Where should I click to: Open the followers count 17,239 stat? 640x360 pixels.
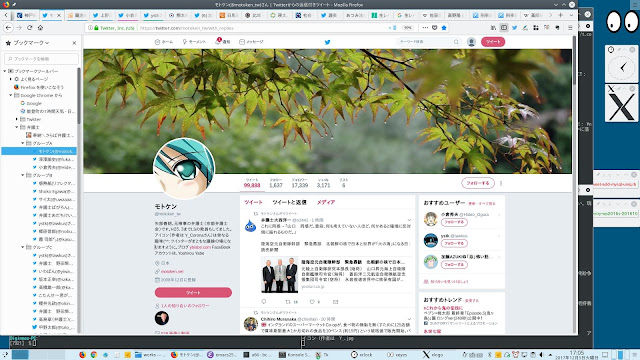[300, 183]
